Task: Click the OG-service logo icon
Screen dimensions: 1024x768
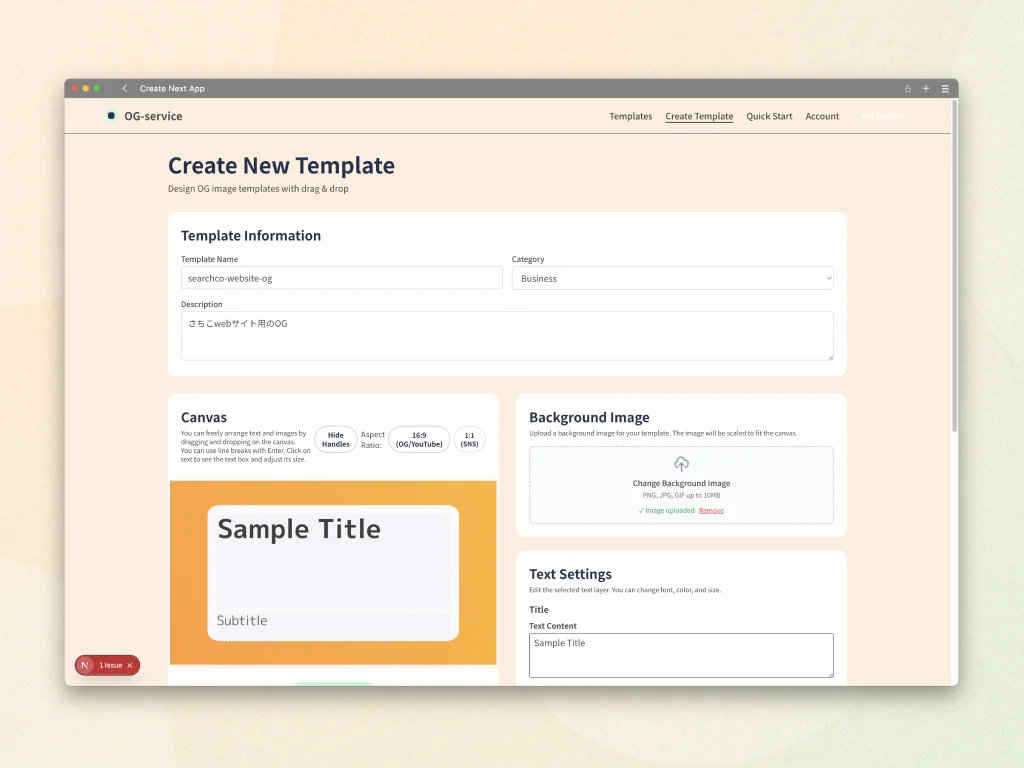Action: coord(111,116)
